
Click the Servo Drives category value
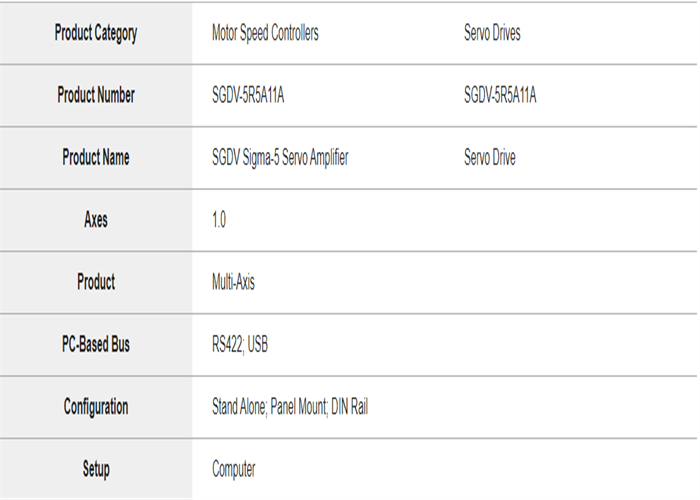click(x=492, y=33)
